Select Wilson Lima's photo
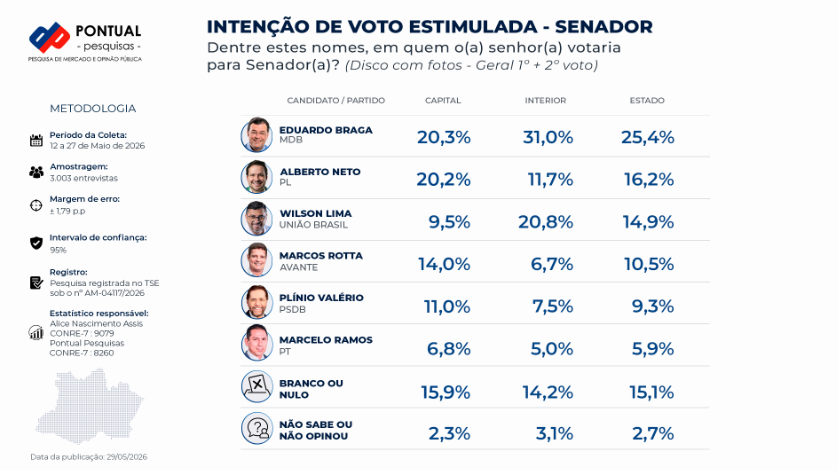This screenshot has width=838, height=471. 257,219
